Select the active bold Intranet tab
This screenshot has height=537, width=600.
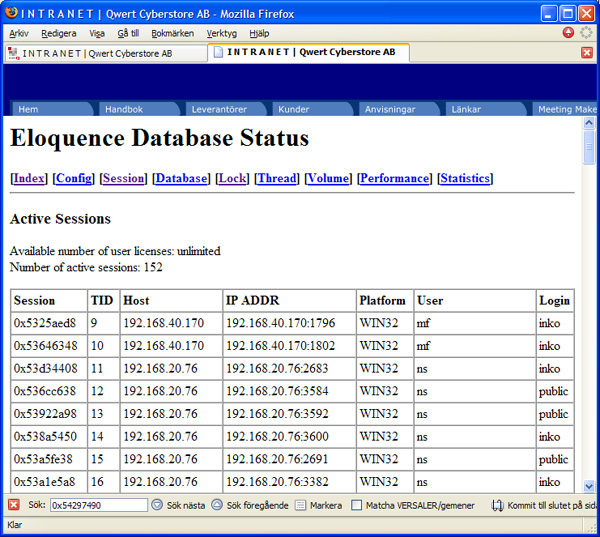[308, 52]
